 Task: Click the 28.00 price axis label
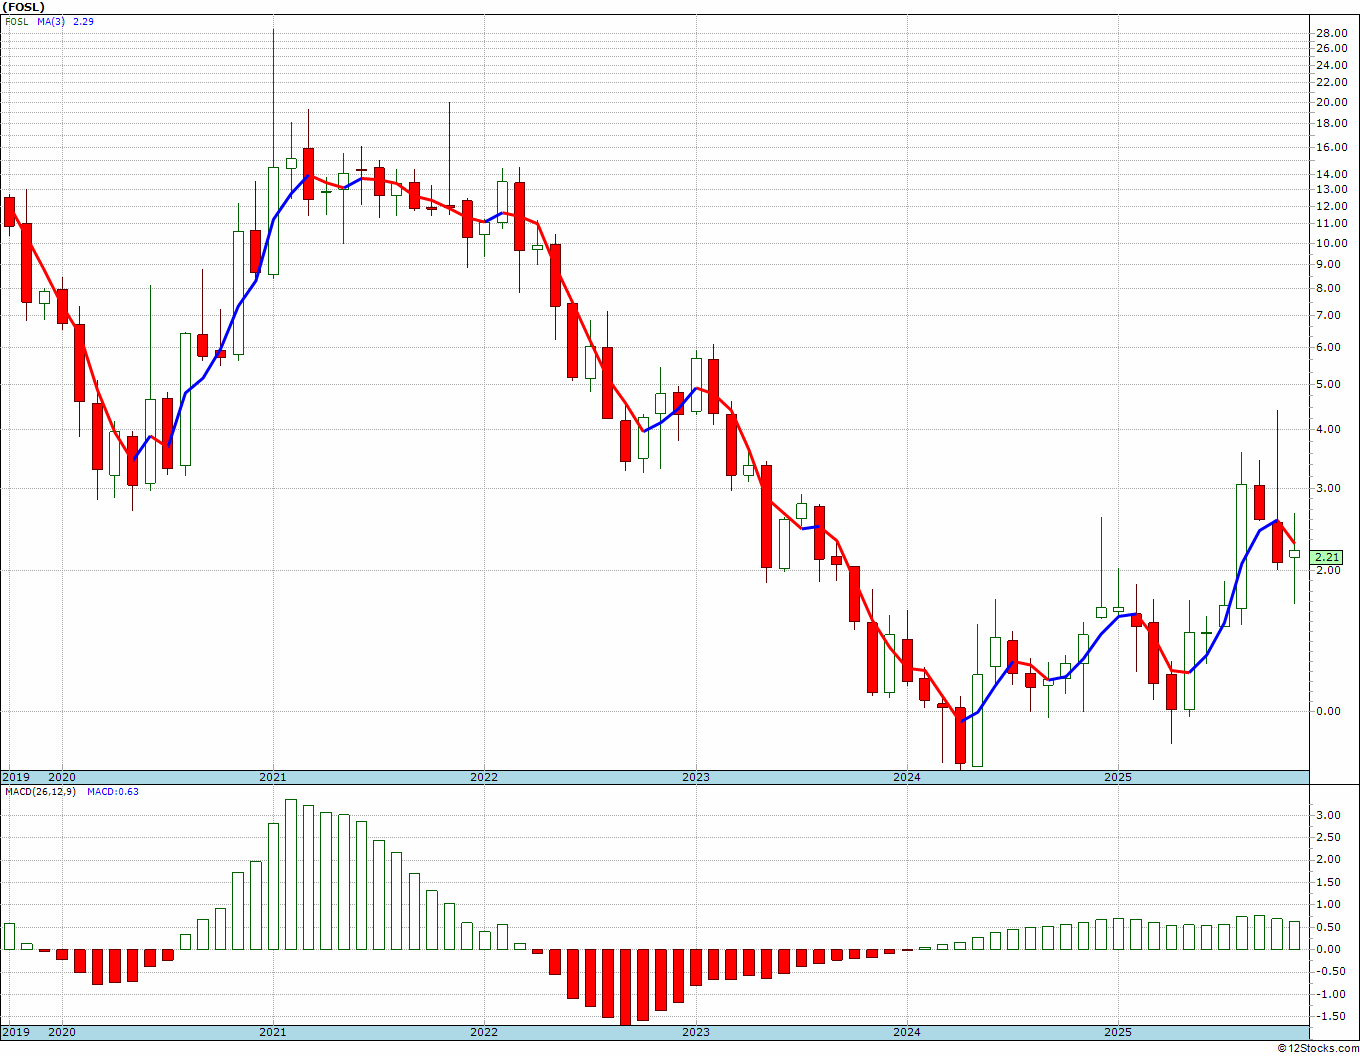pyautogui.click(x=1331, y=33)
